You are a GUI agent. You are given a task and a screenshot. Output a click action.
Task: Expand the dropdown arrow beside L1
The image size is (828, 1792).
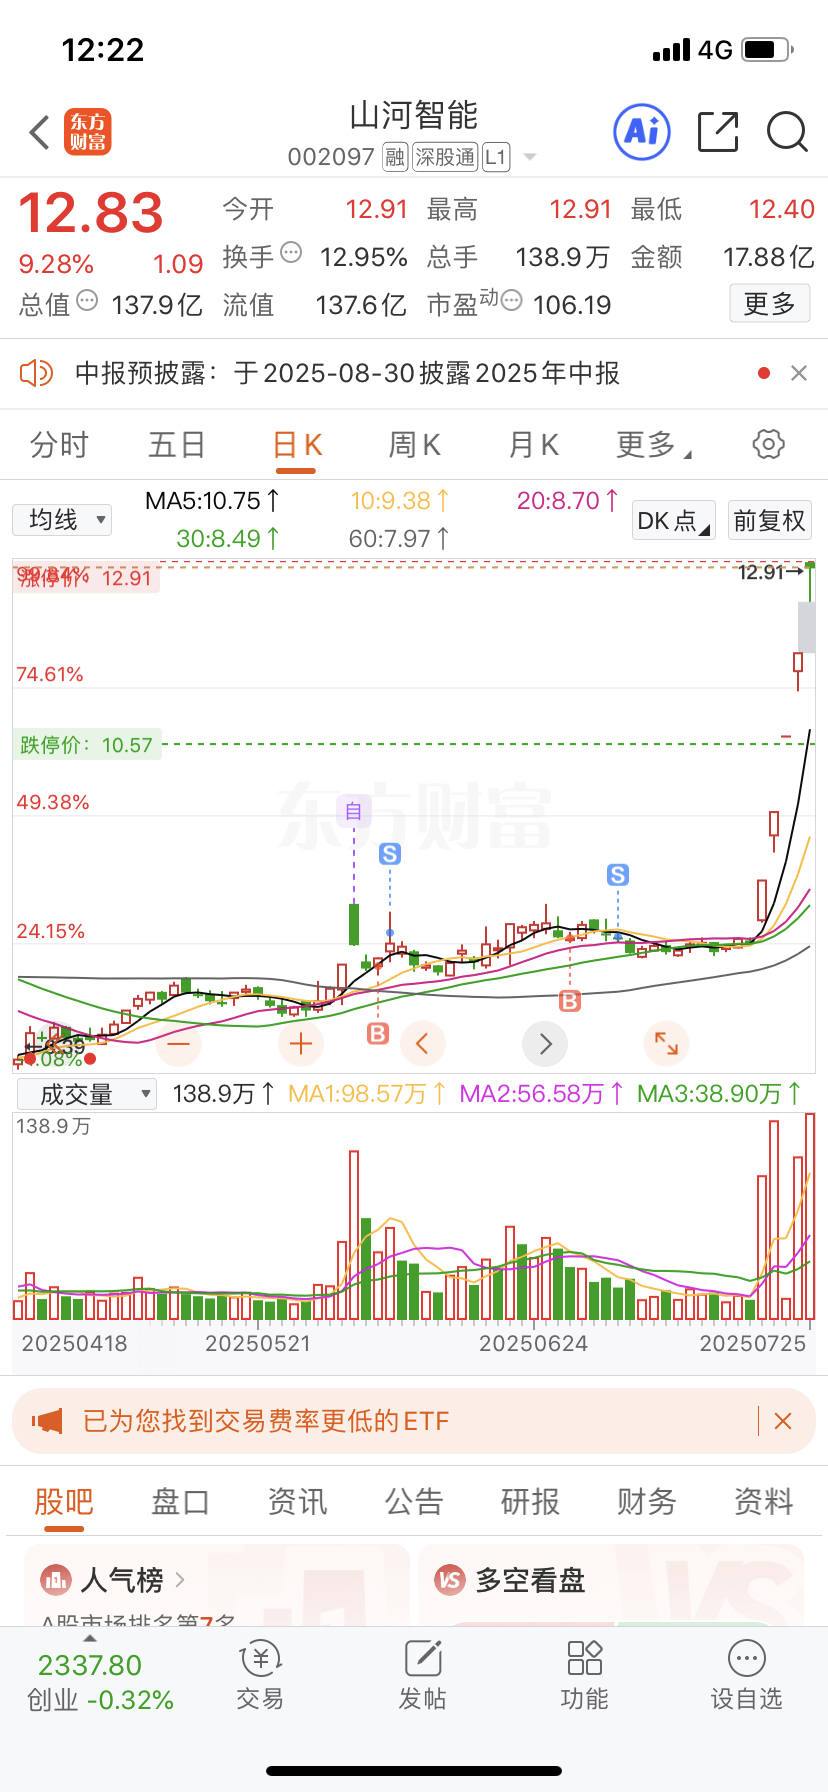530,157
